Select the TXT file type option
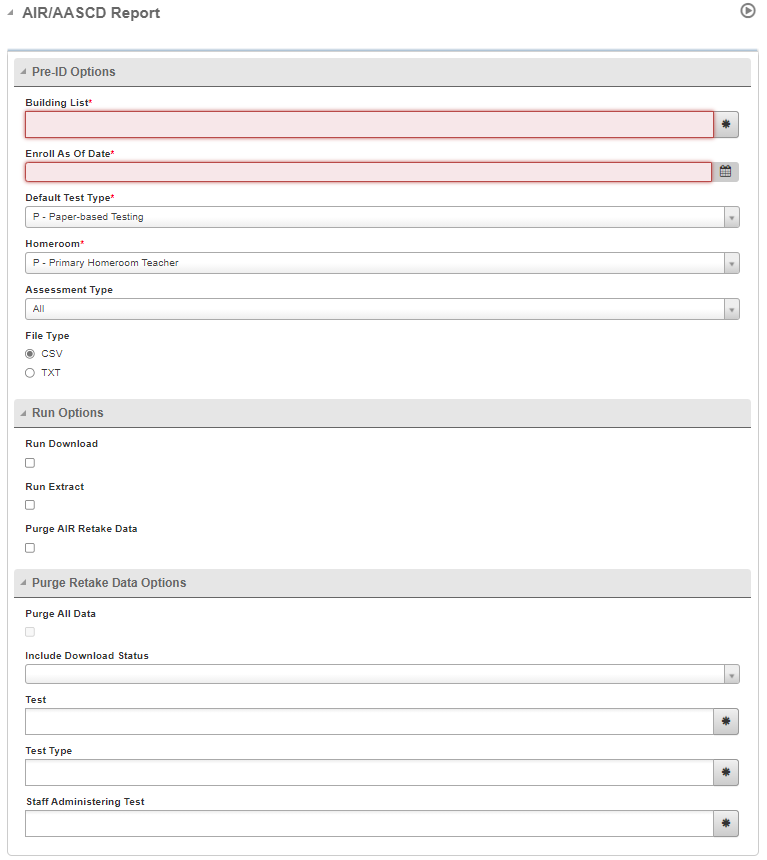 point(29,372)
